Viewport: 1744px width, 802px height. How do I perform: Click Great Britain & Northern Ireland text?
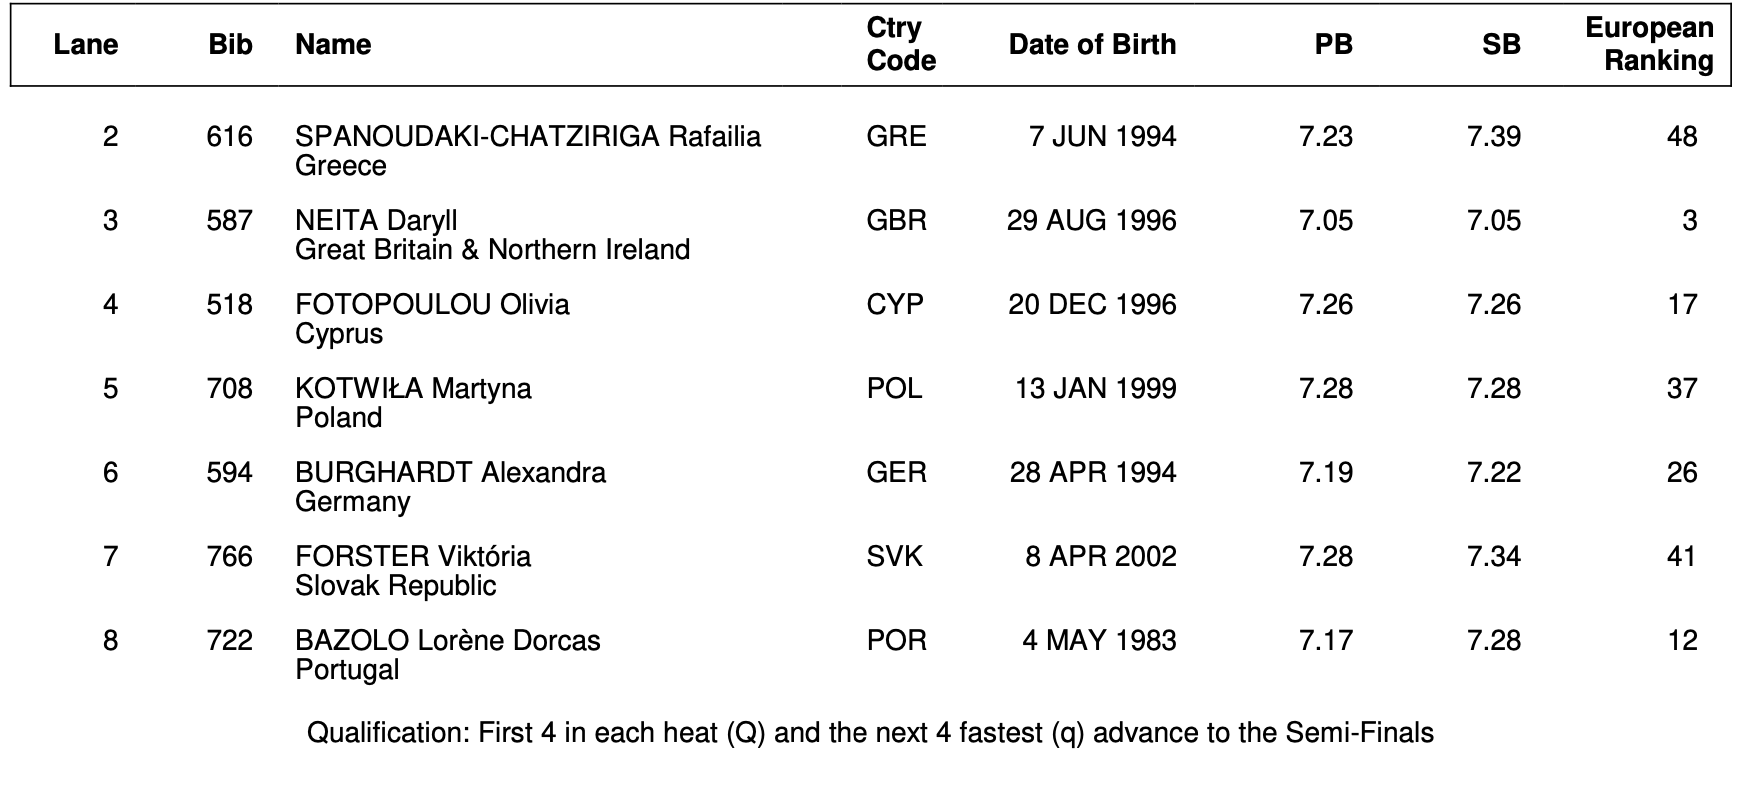(x=492, y=250)
